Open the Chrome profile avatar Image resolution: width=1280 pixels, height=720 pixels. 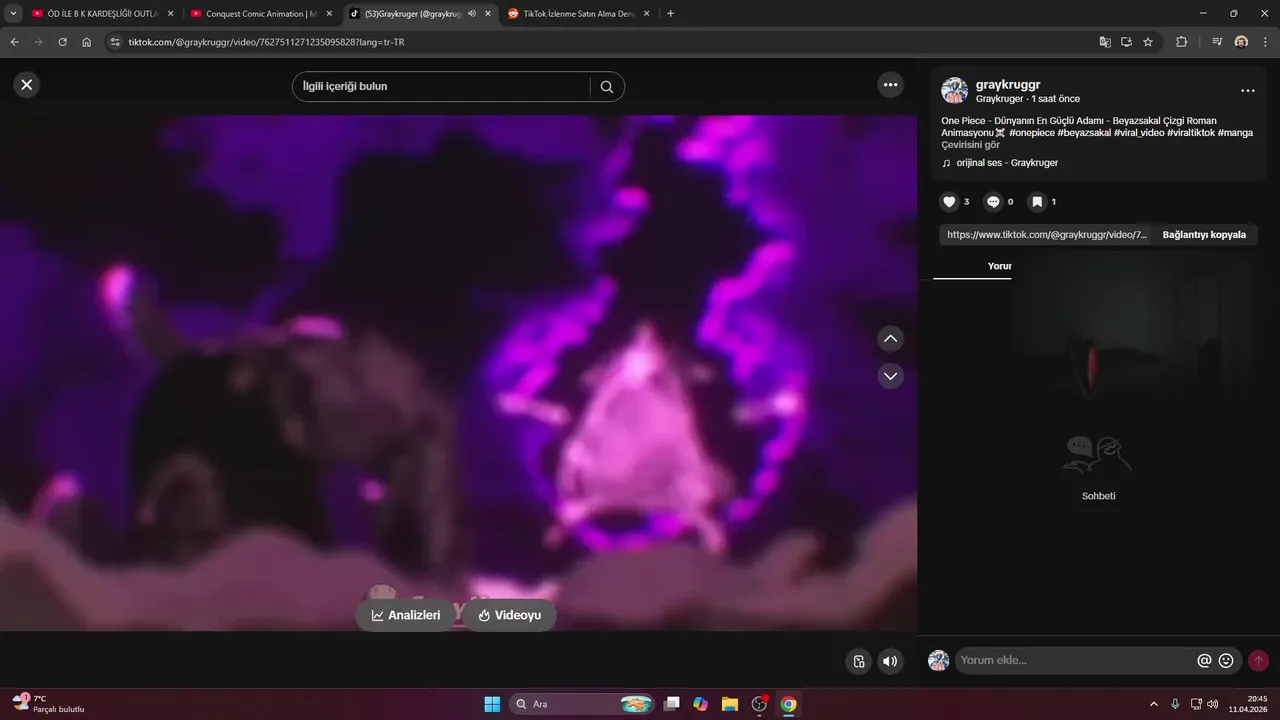tap(1241, 42)
